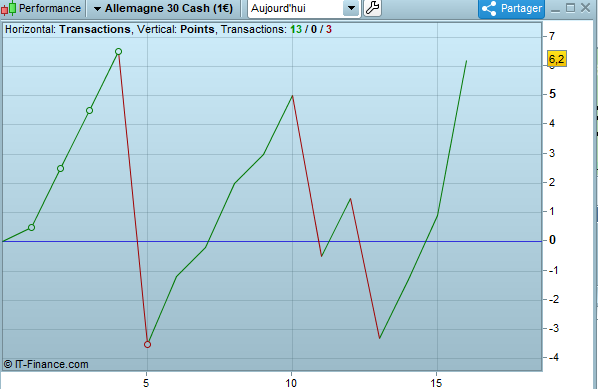Screen dimensions: 598x389
Task: Click the Performance window title text
Action: pos(50,8)
